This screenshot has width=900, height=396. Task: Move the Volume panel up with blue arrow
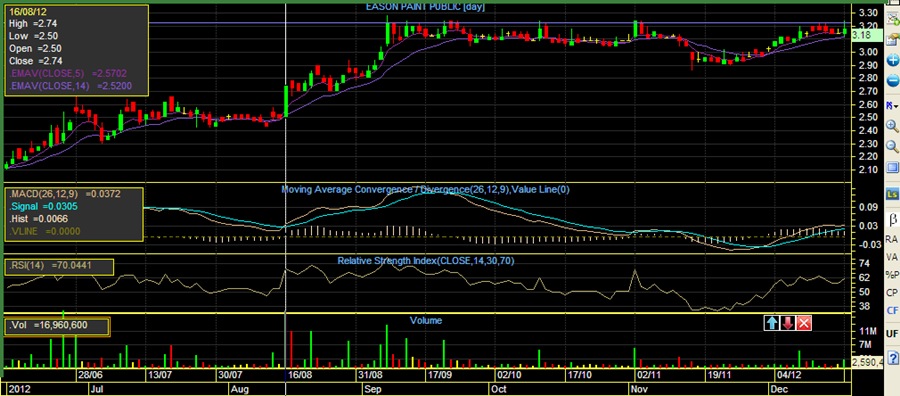771,323
